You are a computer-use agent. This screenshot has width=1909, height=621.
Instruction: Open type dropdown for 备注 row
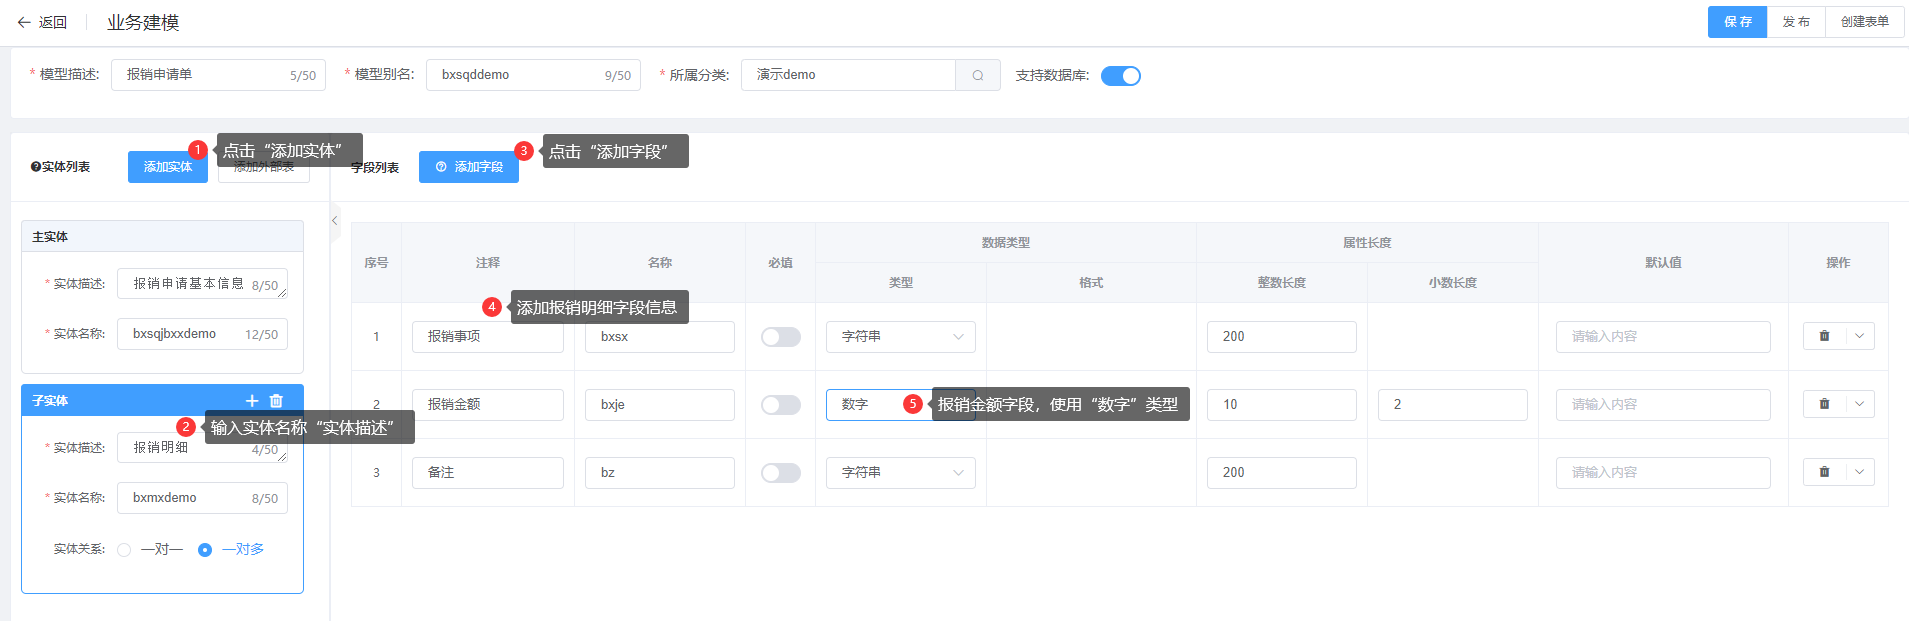[900, 473]
